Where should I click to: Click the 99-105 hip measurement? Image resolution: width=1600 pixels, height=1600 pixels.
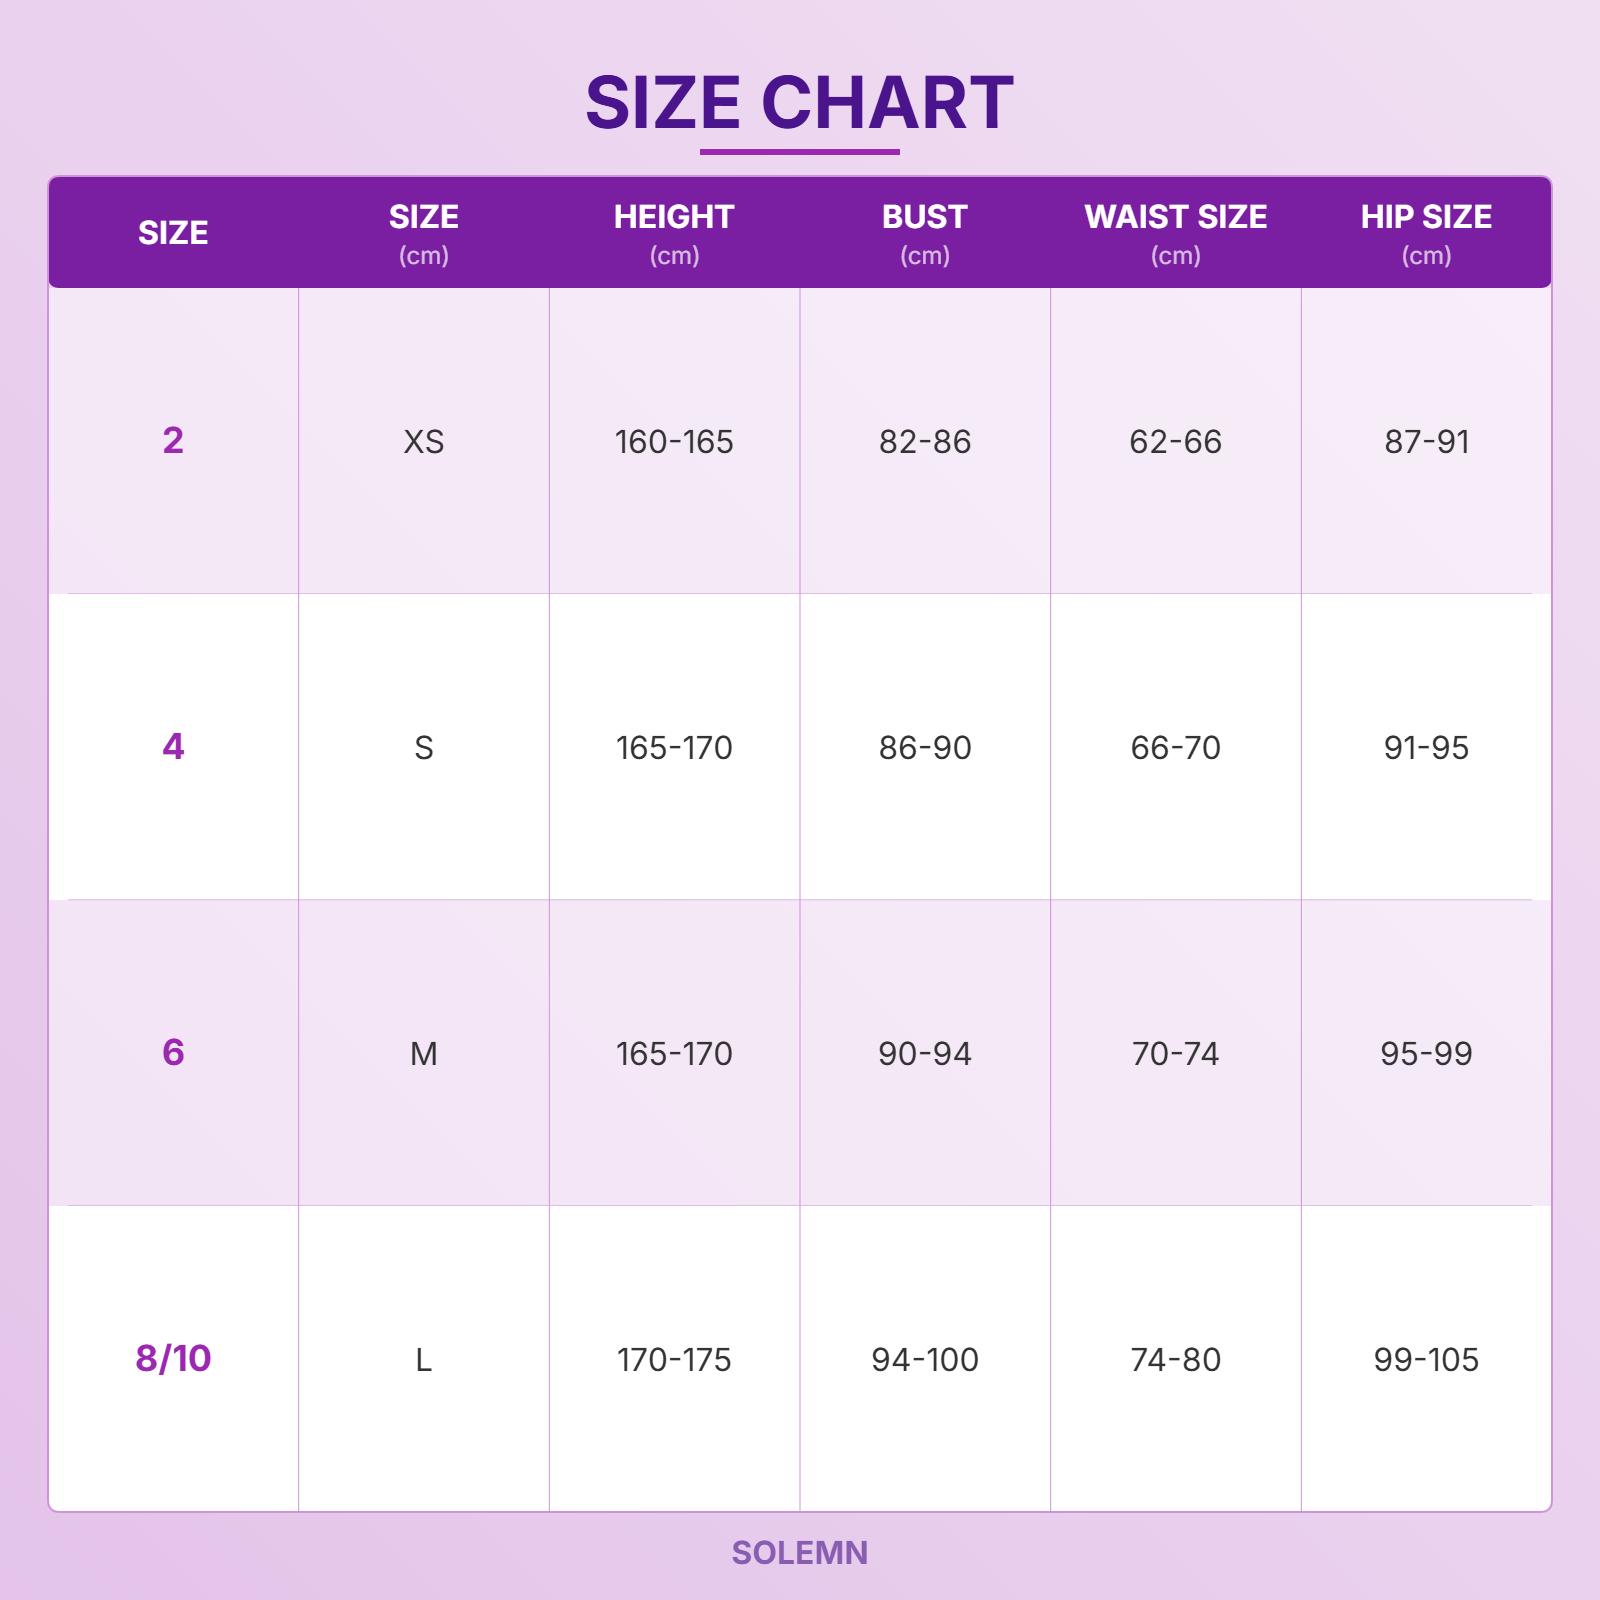[1426, 1360]
